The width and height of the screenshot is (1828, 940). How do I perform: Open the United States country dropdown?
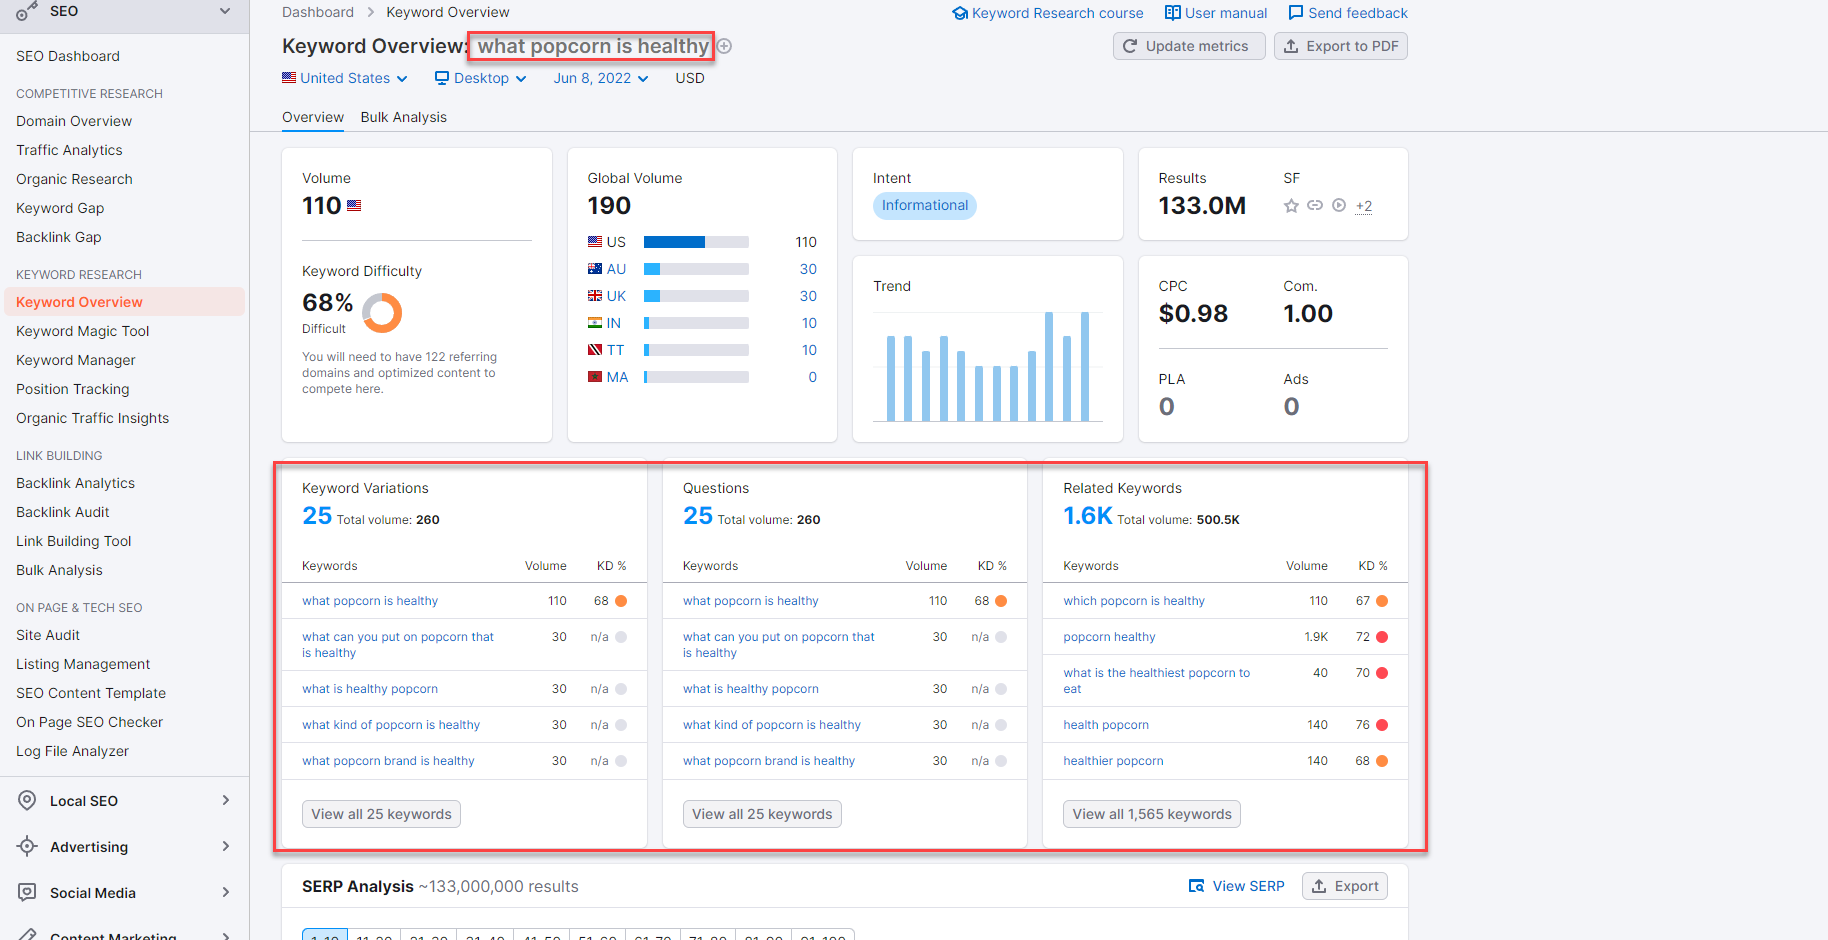point(344,78)
